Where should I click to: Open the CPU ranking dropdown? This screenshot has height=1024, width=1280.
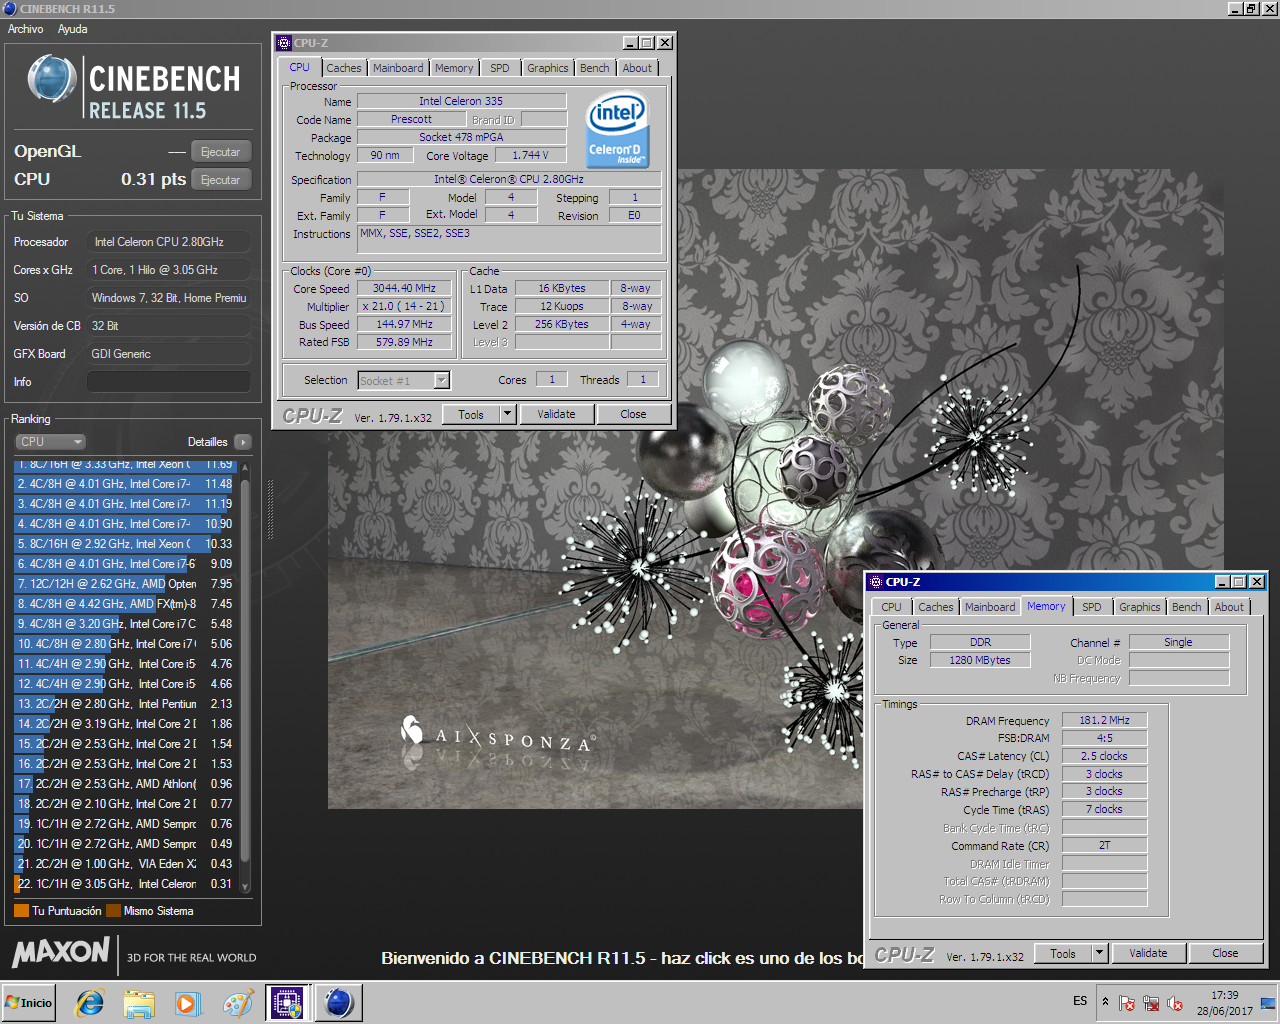click(50, 442)
